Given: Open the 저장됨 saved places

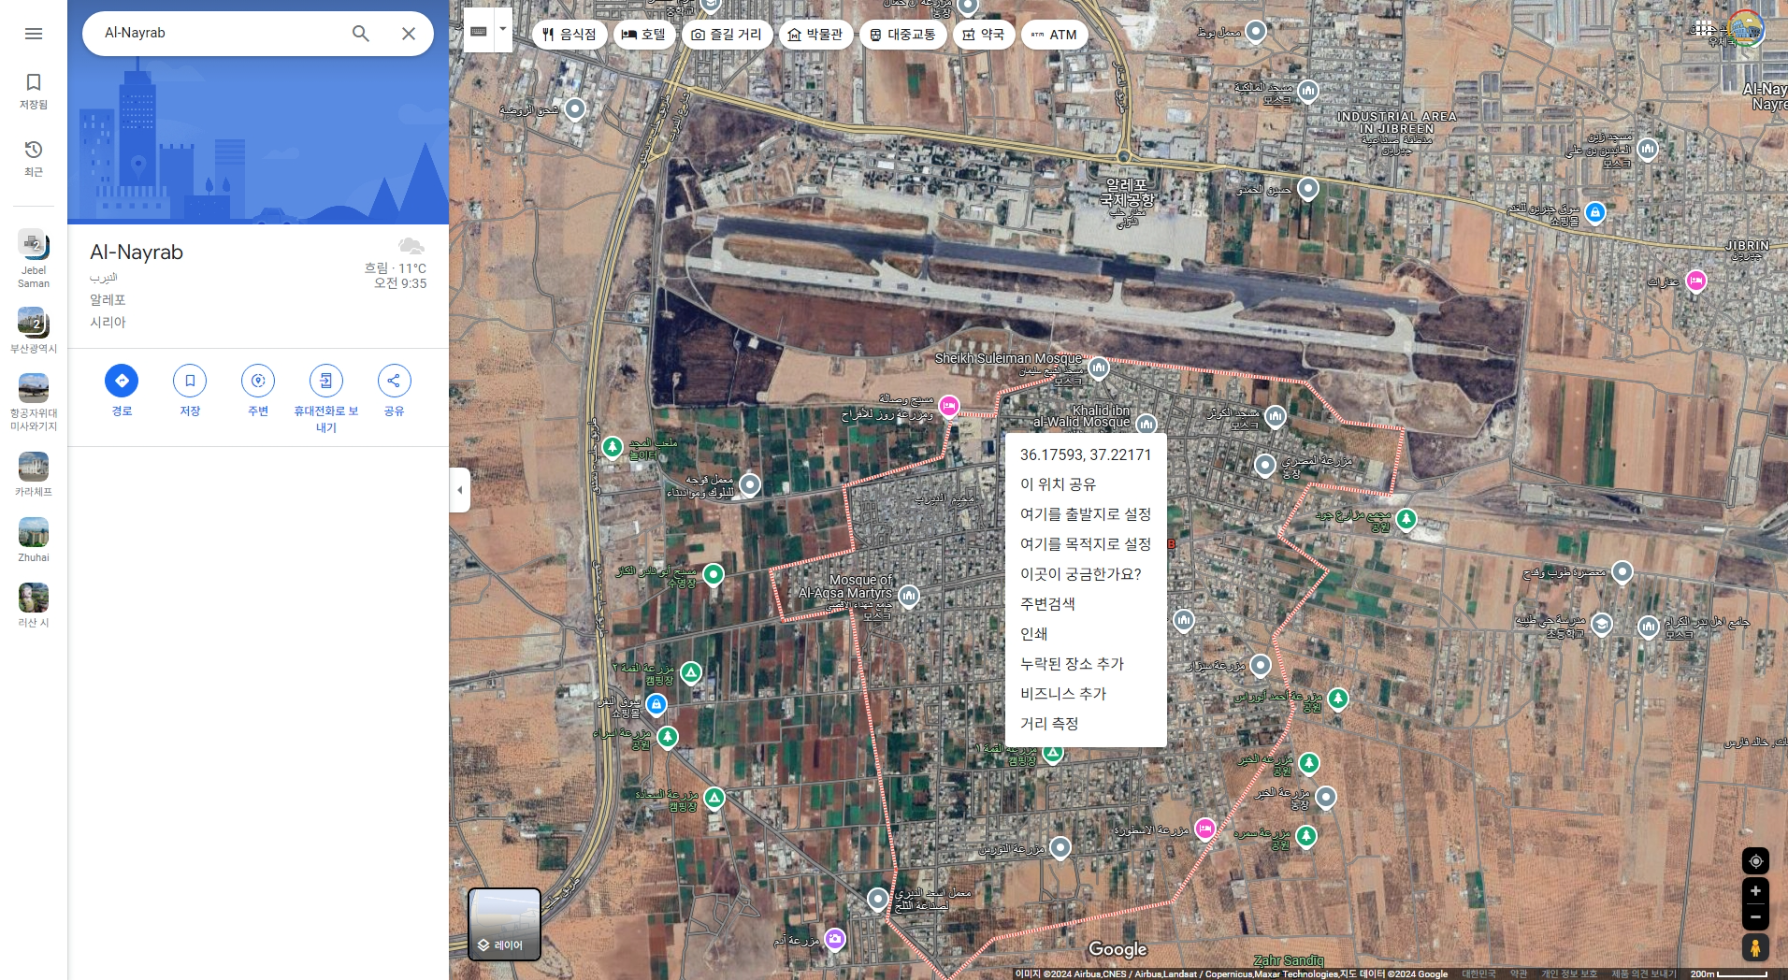Looking at the screenshot, I should 33,91.
